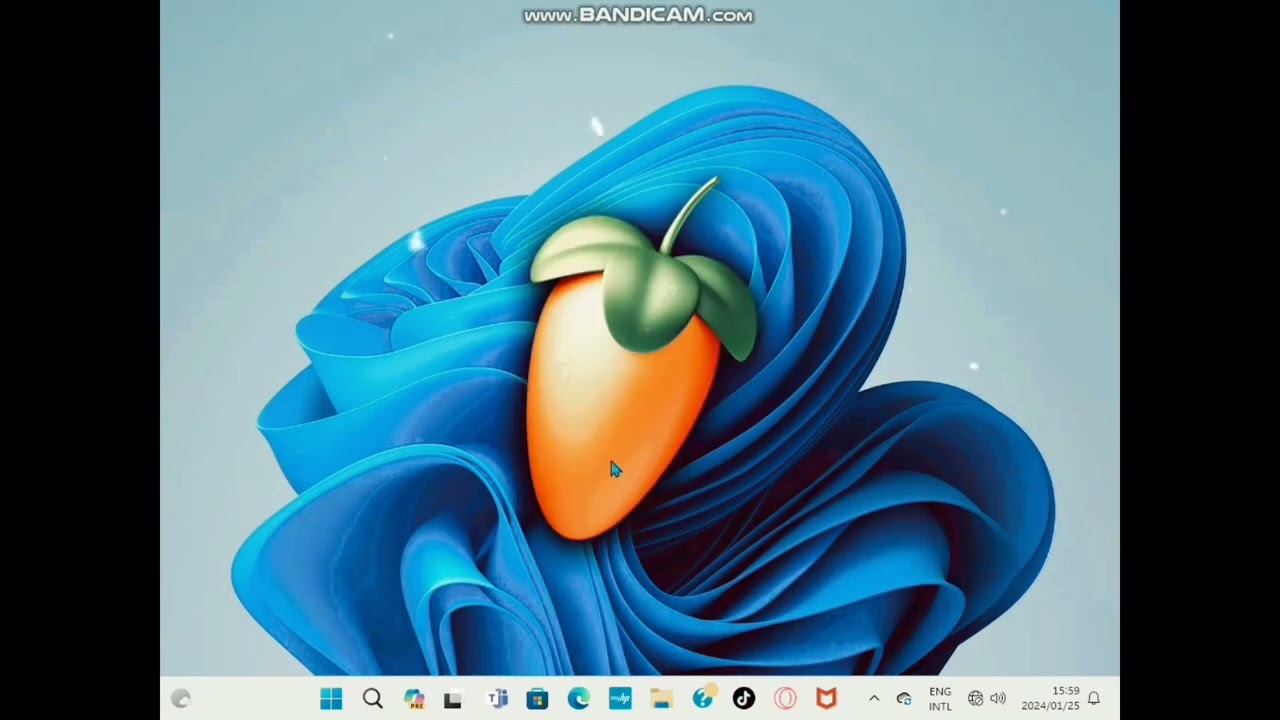Open volume control speaker icon
The width and height of the screenshot is (1280, 720).
[997, 698]
